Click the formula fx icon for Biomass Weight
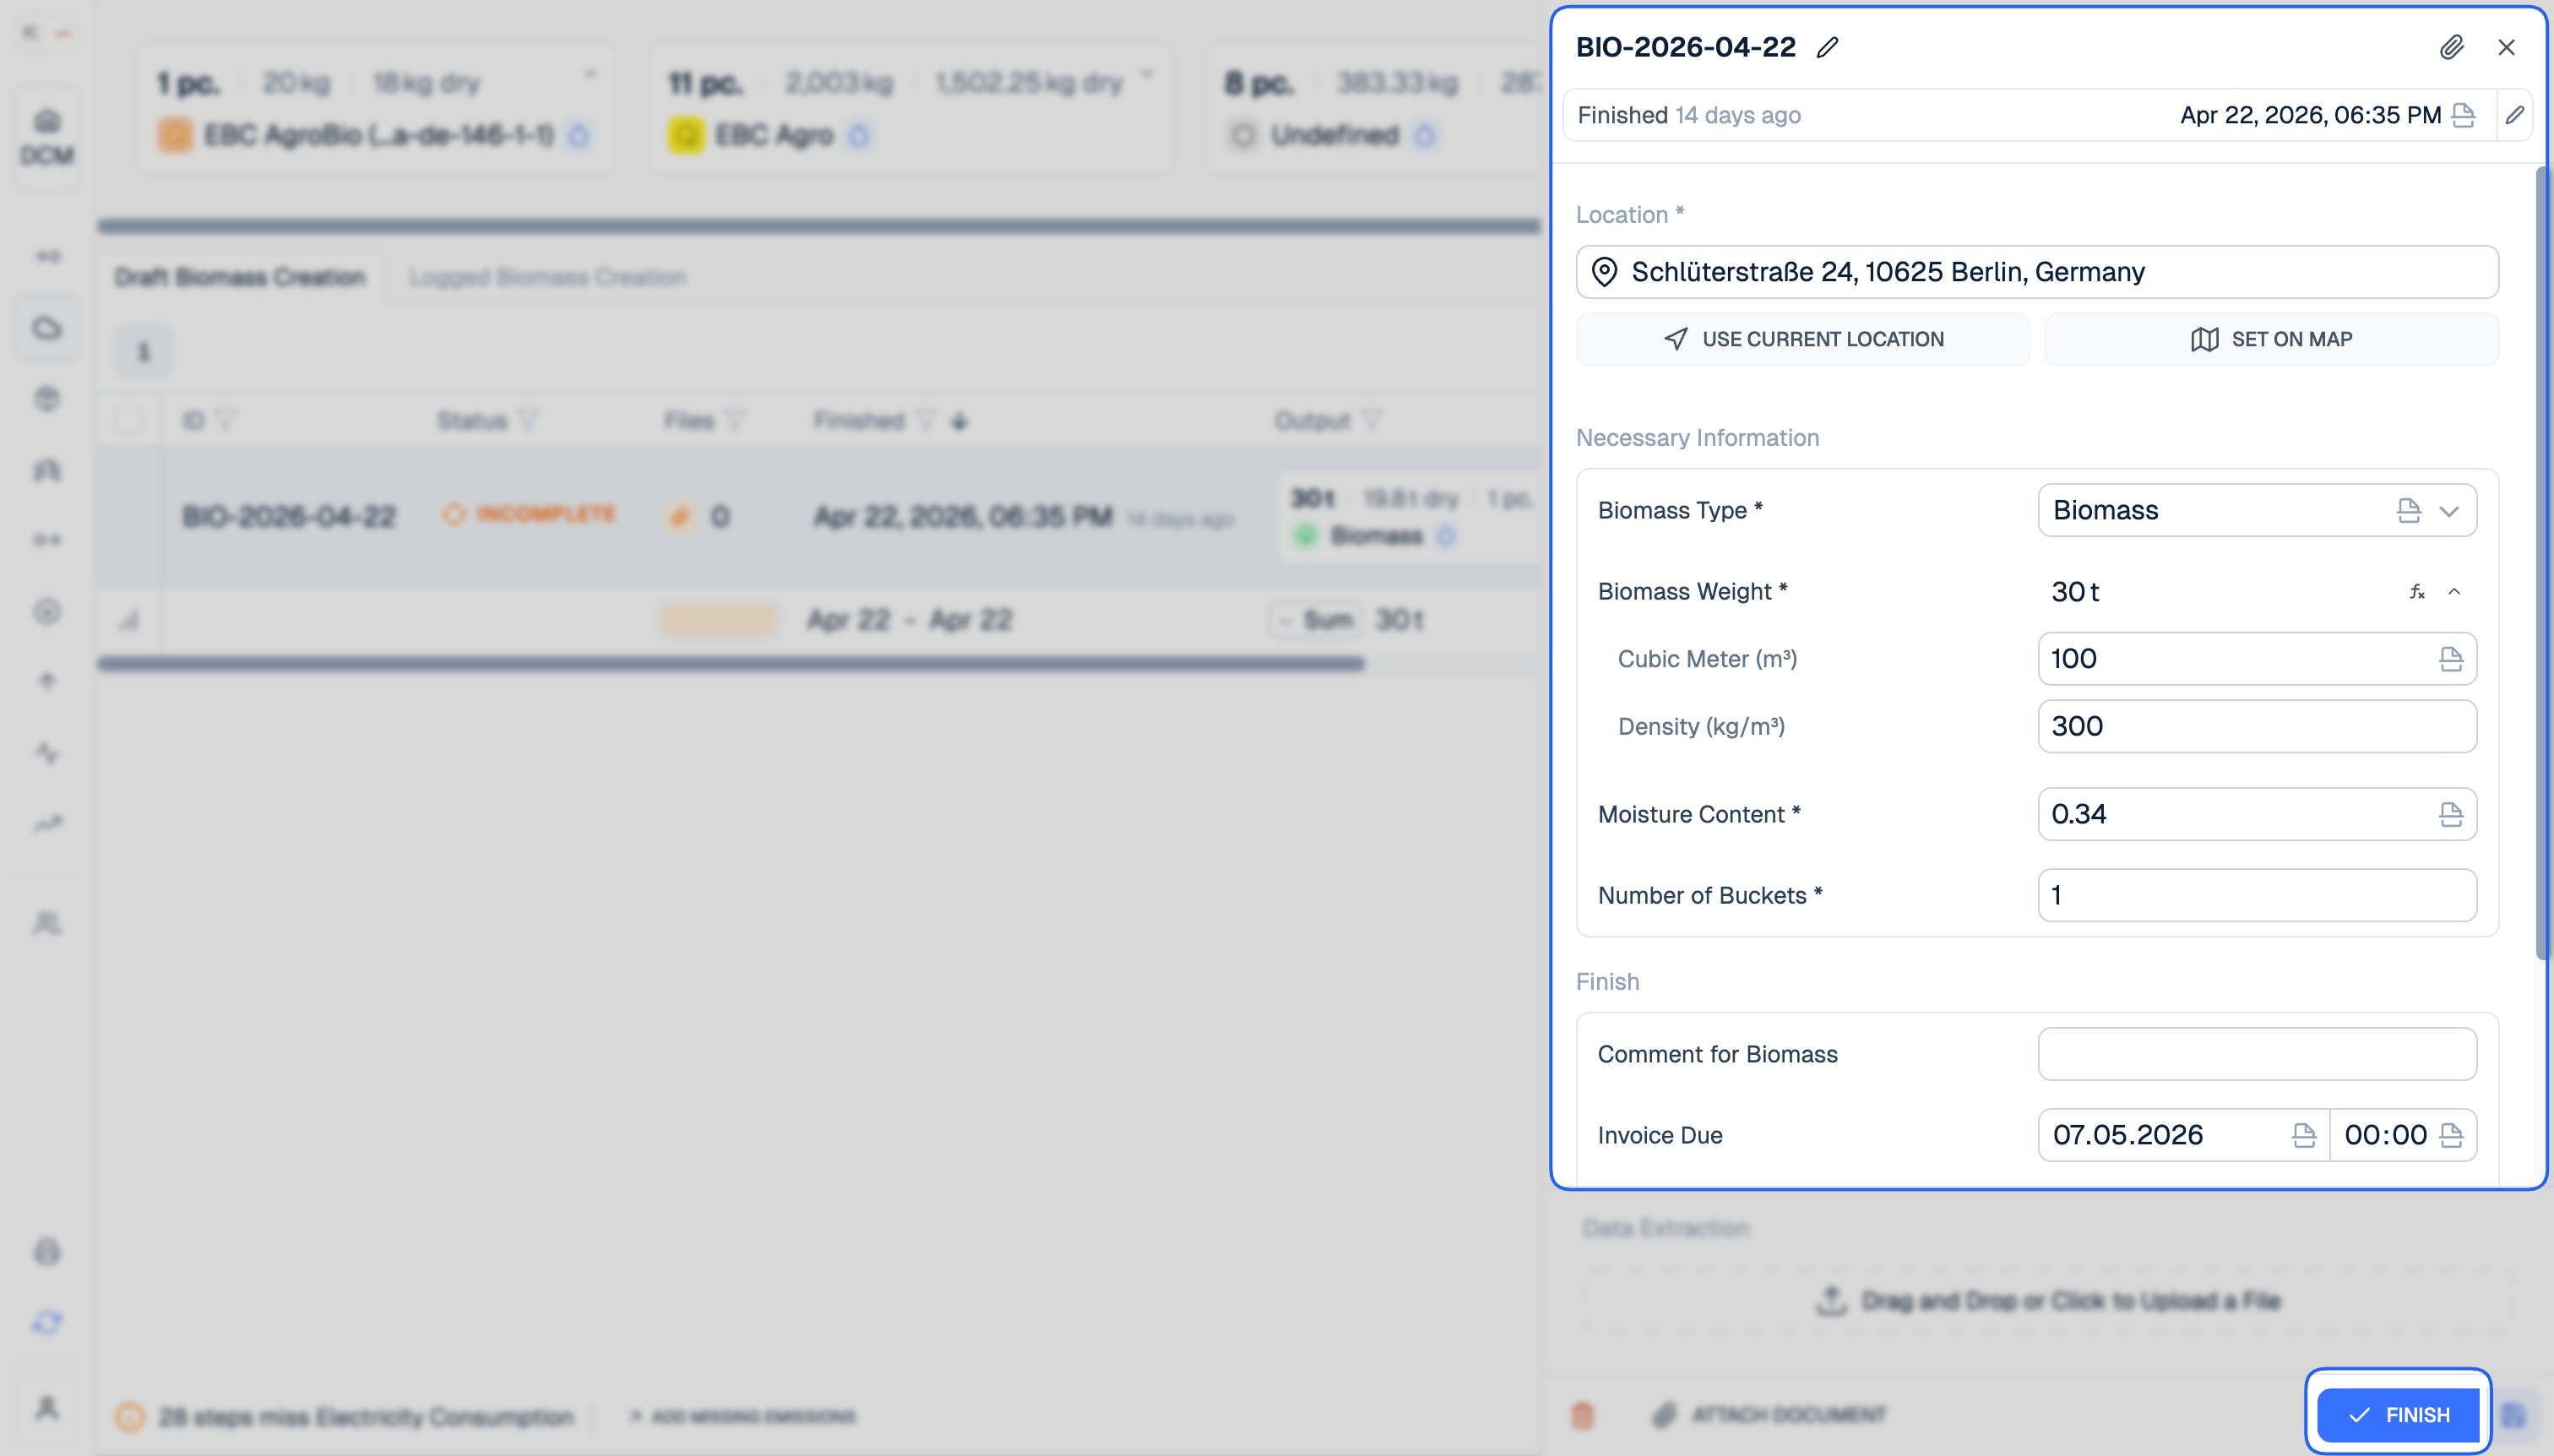 [x=2416, y=592]
